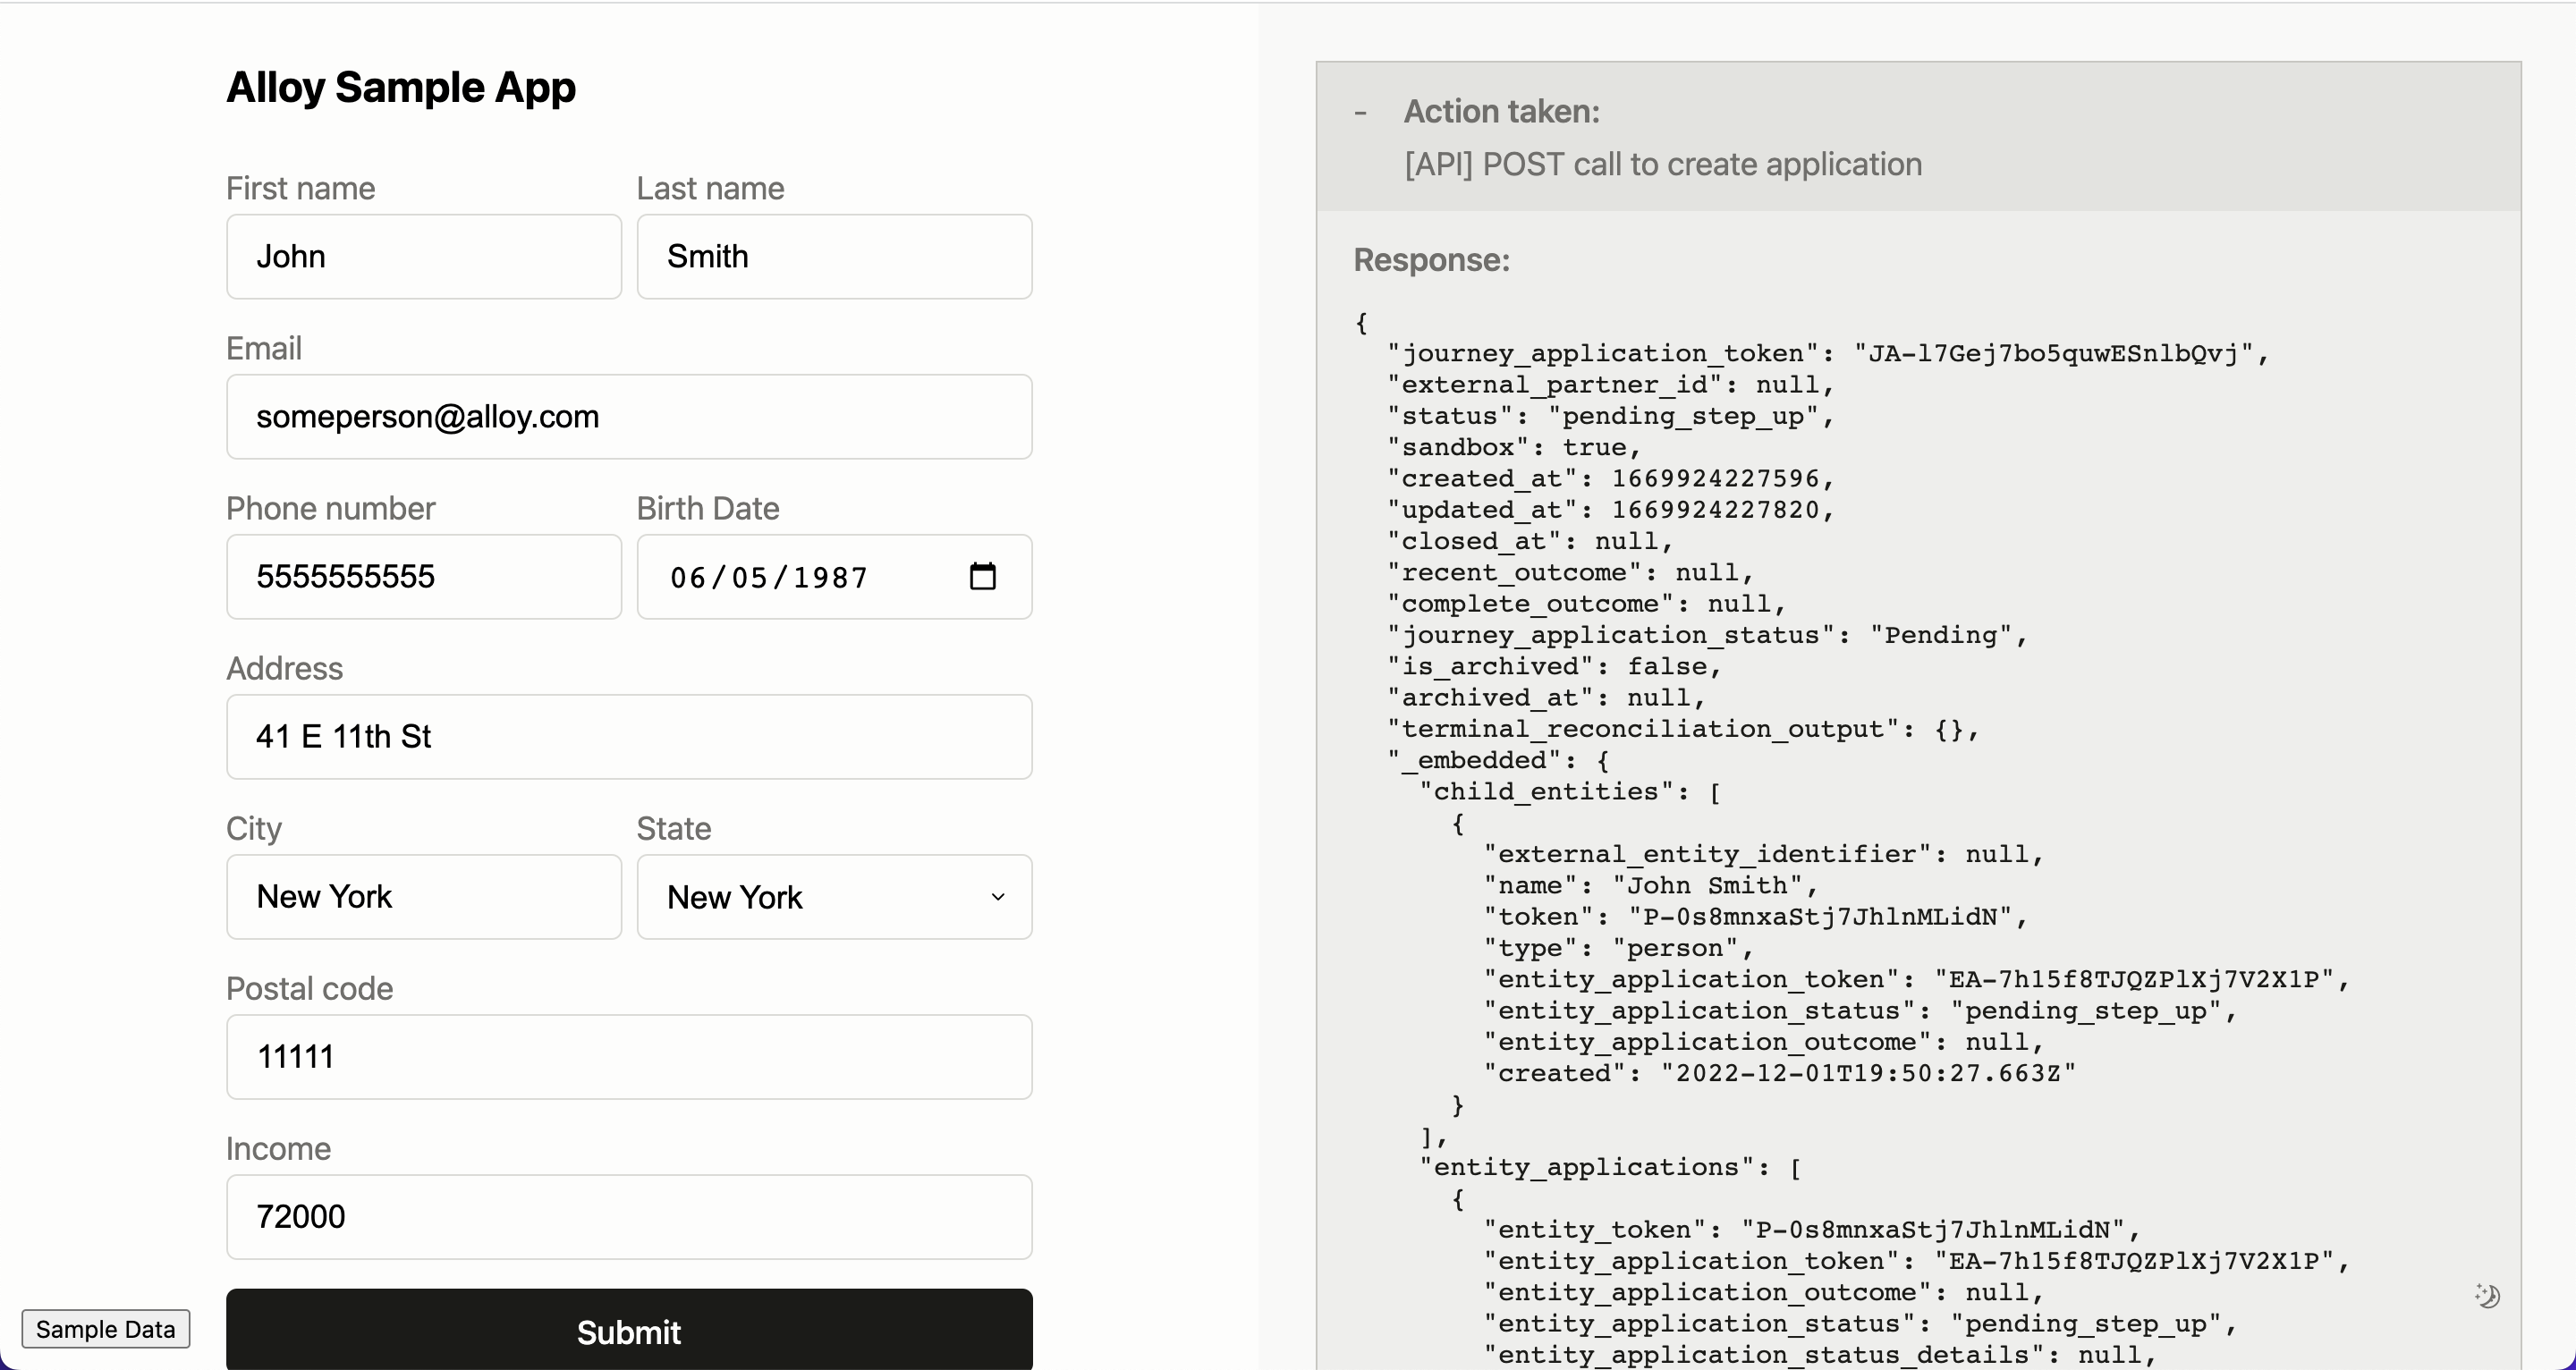This screenshot has height=1370, width=2576.
Task: Open the Birth Date calendar picker icon
Action: click(982, 576)
